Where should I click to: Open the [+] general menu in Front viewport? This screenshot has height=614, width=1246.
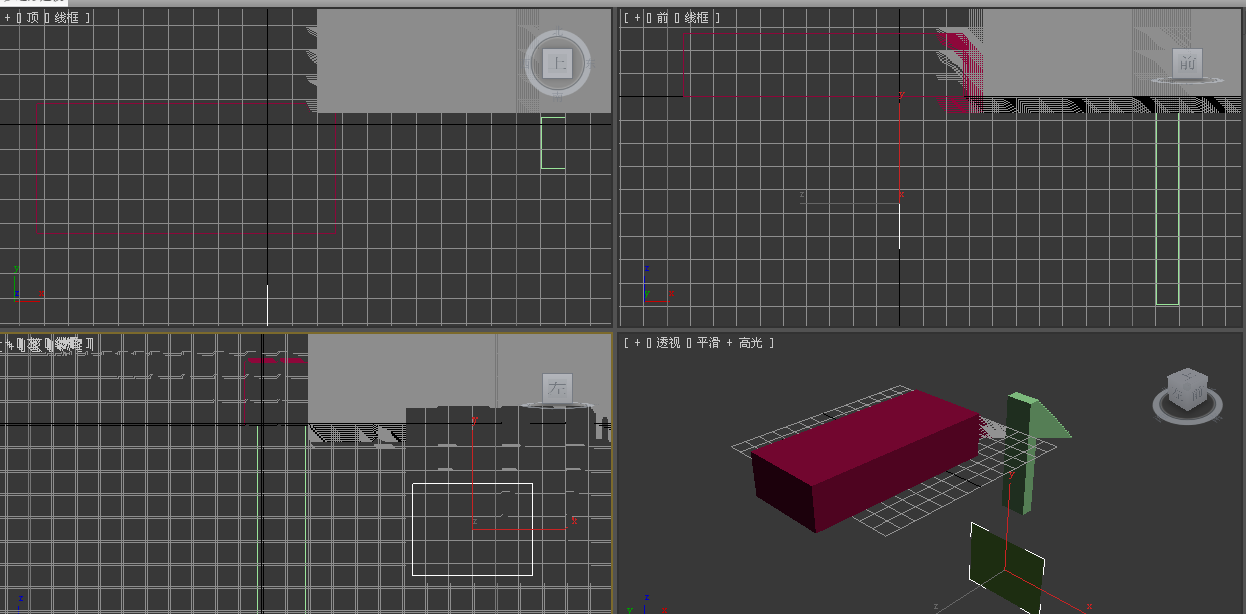(636, 18)
